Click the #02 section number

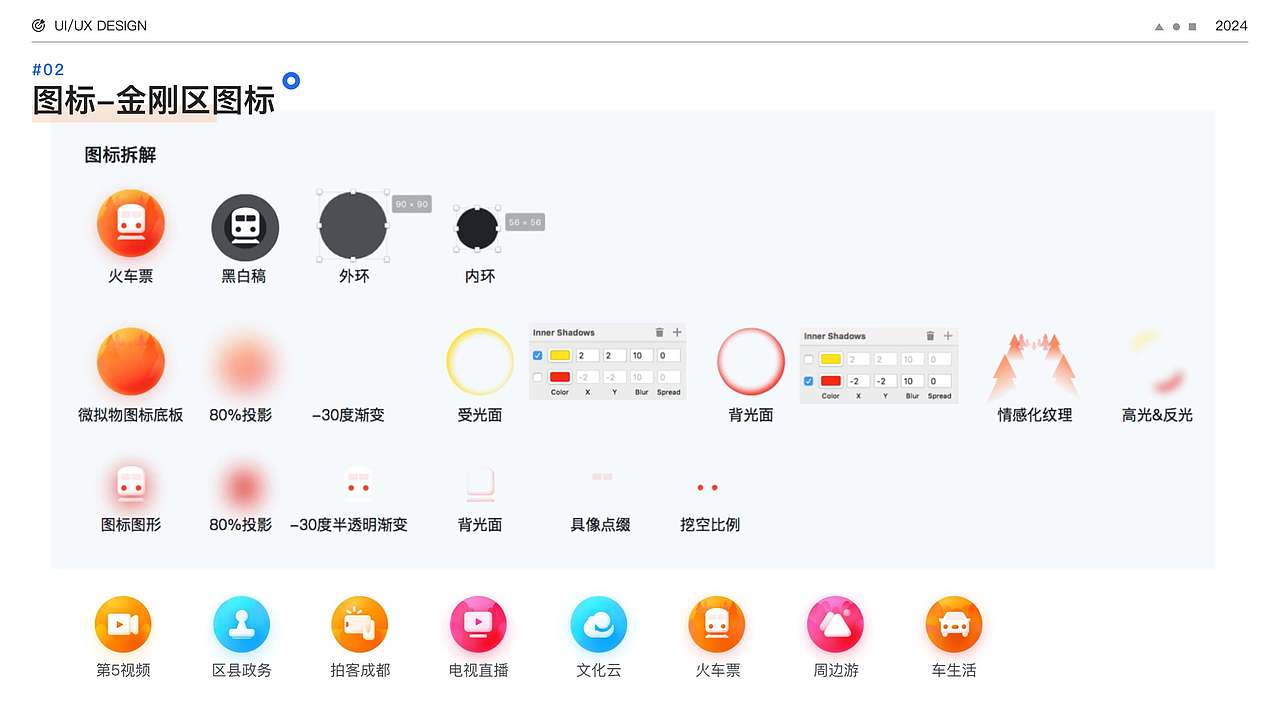(48, 69)
